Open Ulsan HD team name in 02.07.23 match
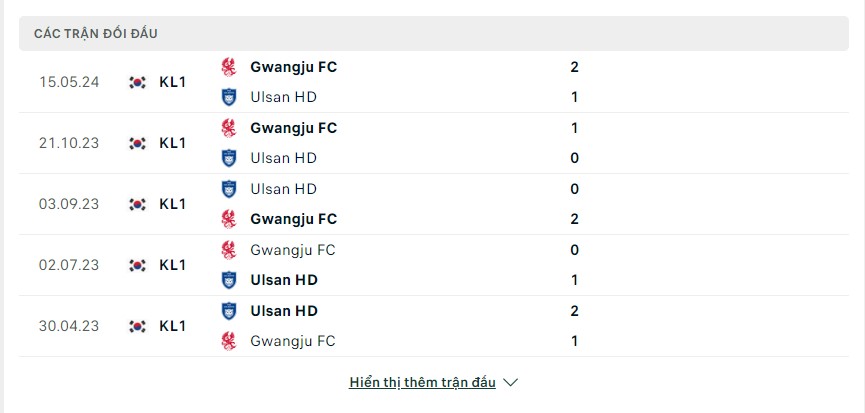This screenshot has width=865, height=413. [x=284, y=280]
